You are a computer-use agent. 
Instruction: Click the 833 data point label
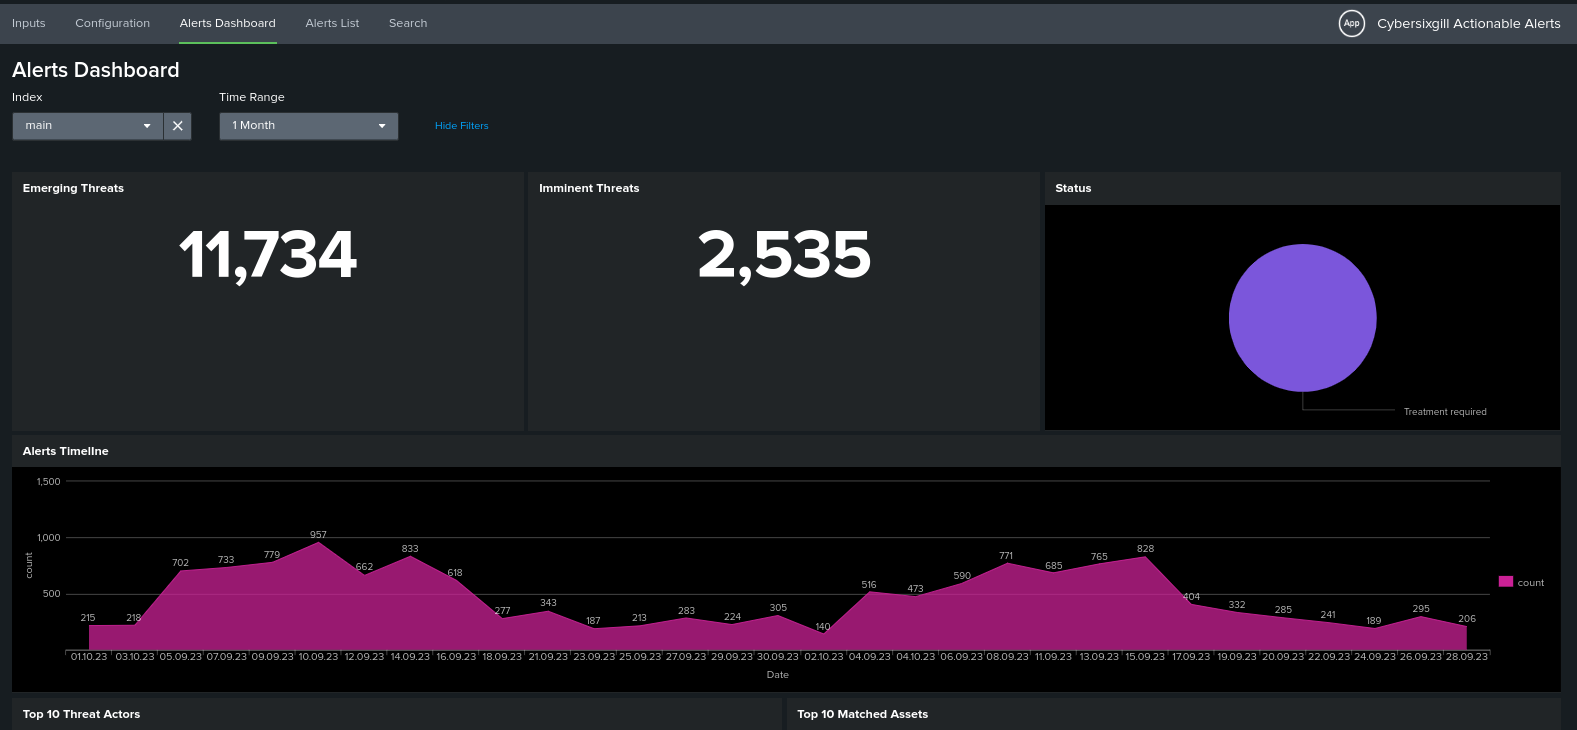(x=410, y=549)
